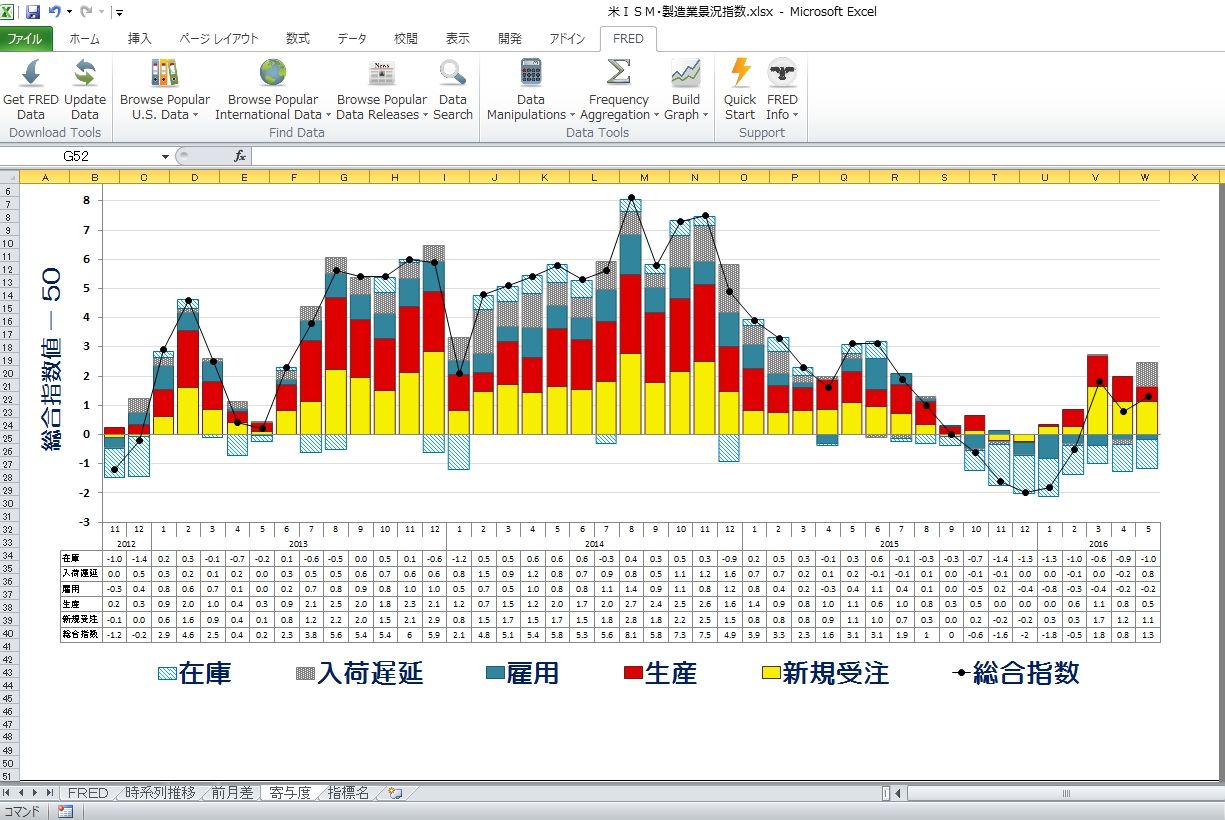
Task: Switch to アドイン ribbon tab
Action: tap(567, 39)
